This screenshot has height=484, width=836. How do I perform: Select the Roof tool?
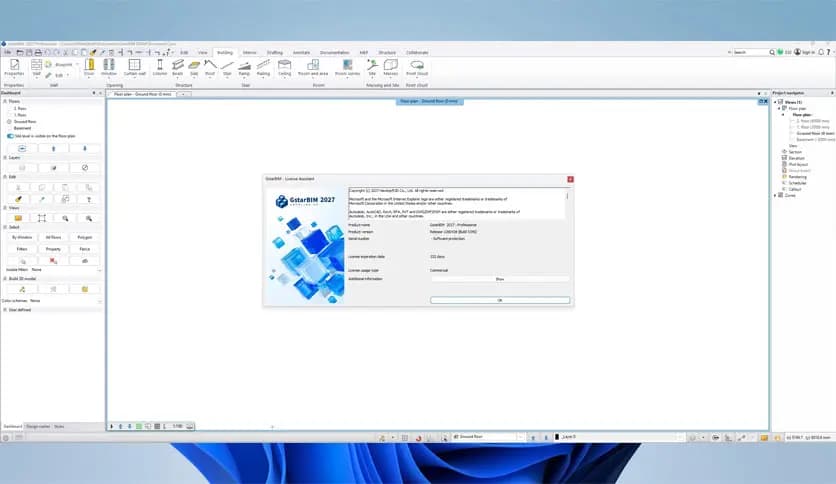tap(210, 68)
